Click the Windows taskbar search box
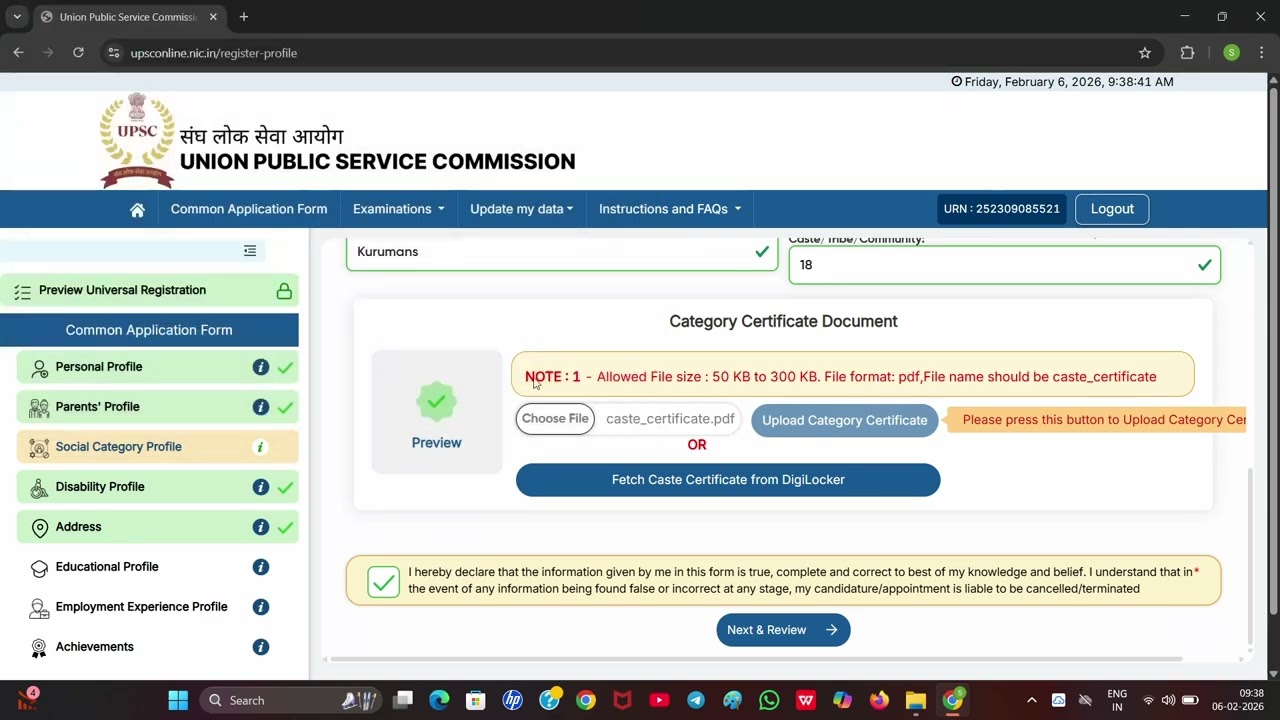The height and width of the screenshot is (720, 1280). click(x=292, y=700)
